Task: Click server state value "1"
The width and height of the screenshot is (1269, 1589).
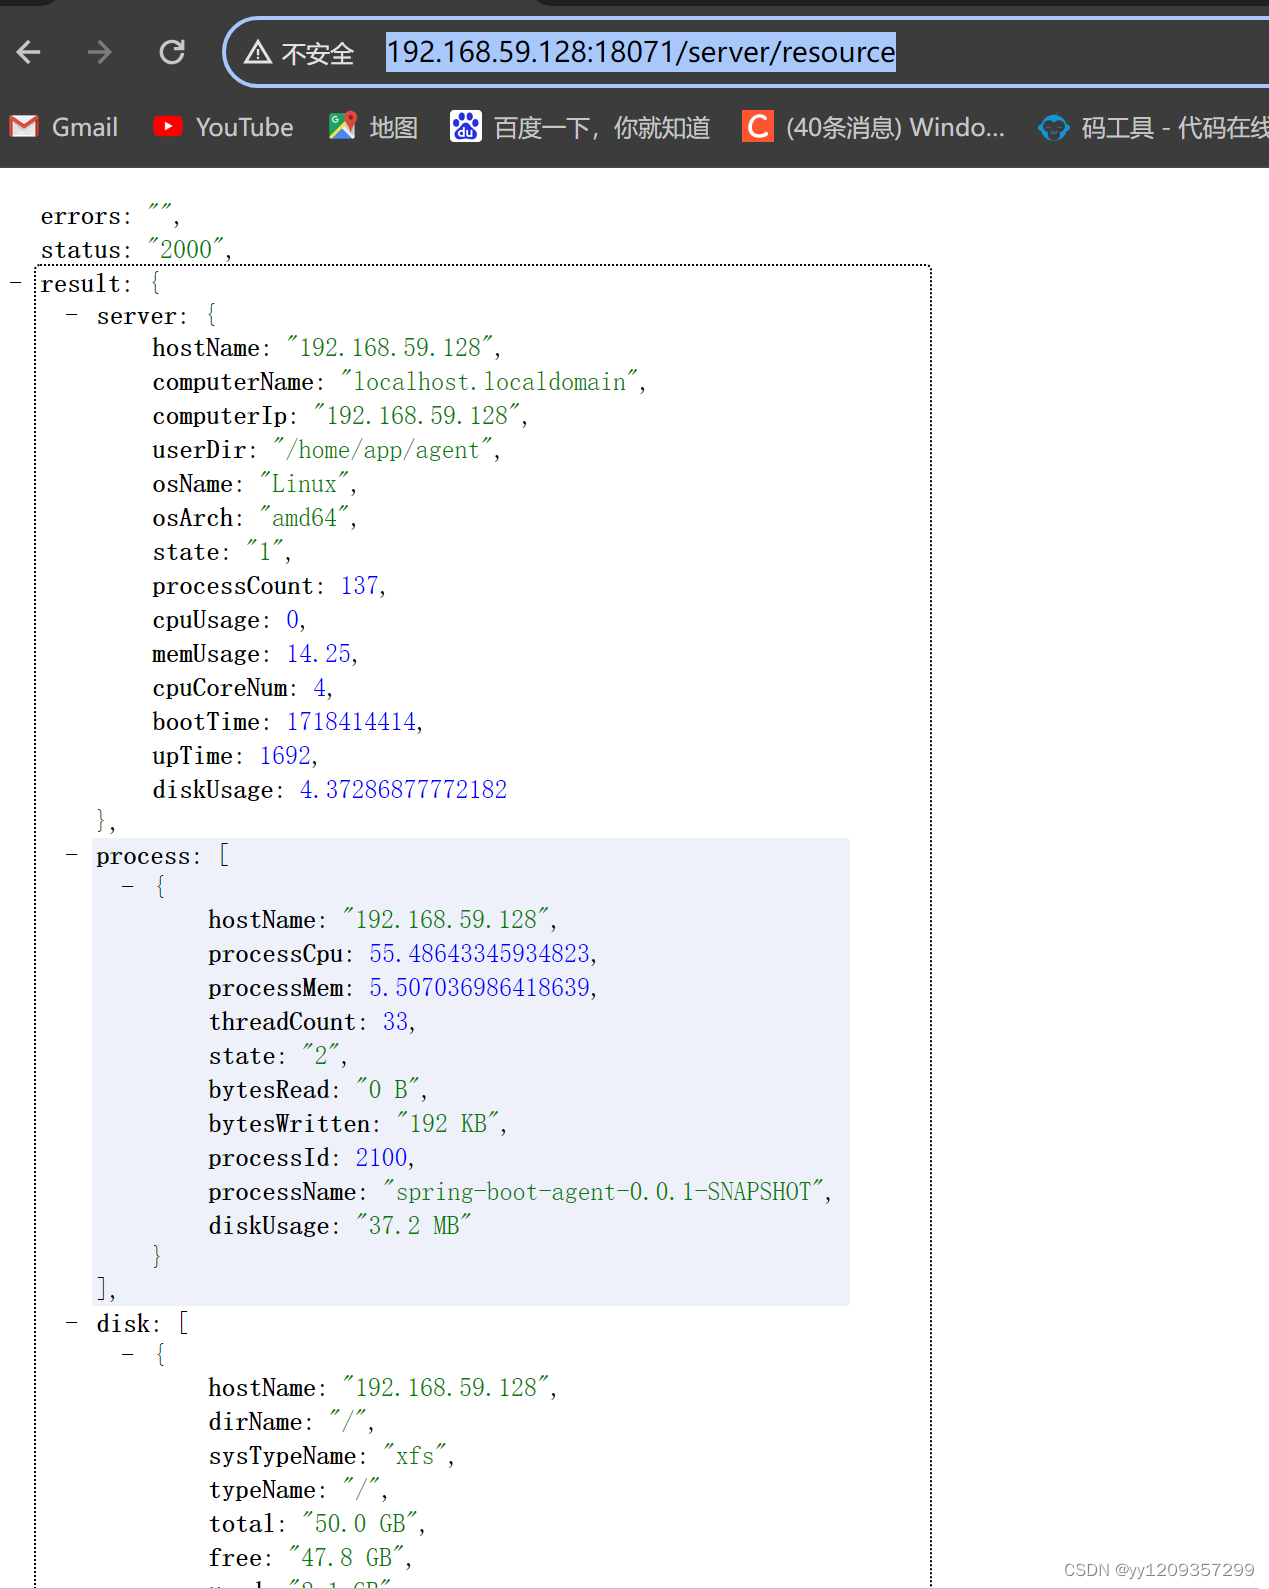Action: tap(265, 552)
